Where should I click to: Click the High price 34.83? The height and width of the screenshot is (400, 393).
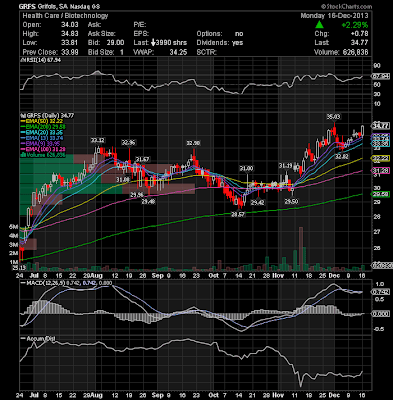[x=70, y=34]
